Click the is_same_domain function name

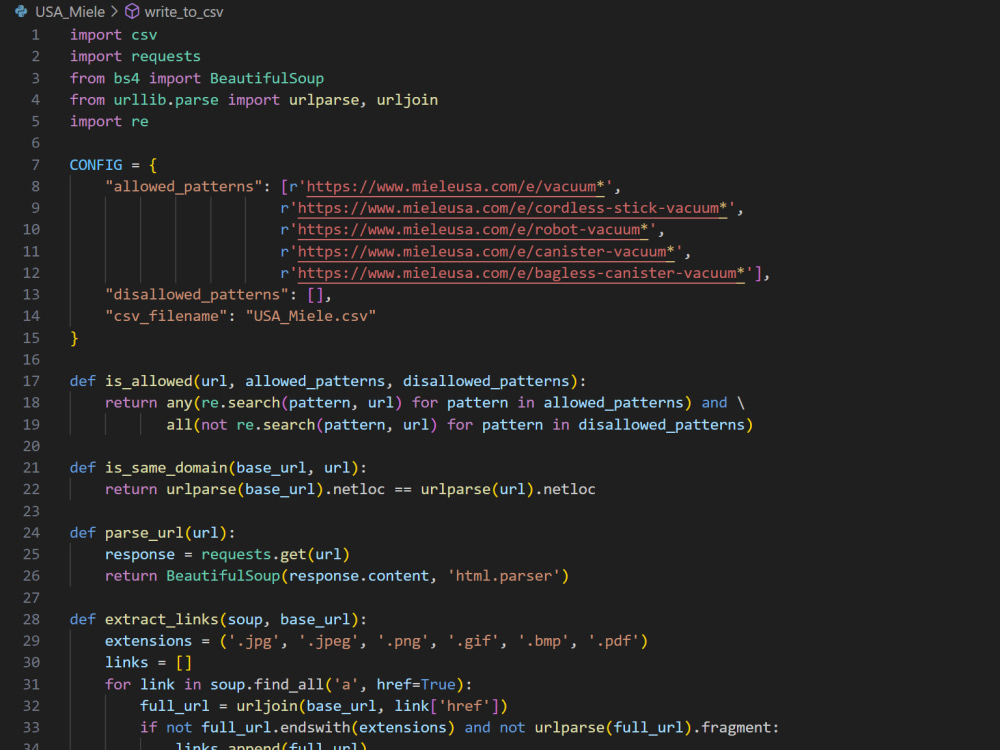click(166, 468)
